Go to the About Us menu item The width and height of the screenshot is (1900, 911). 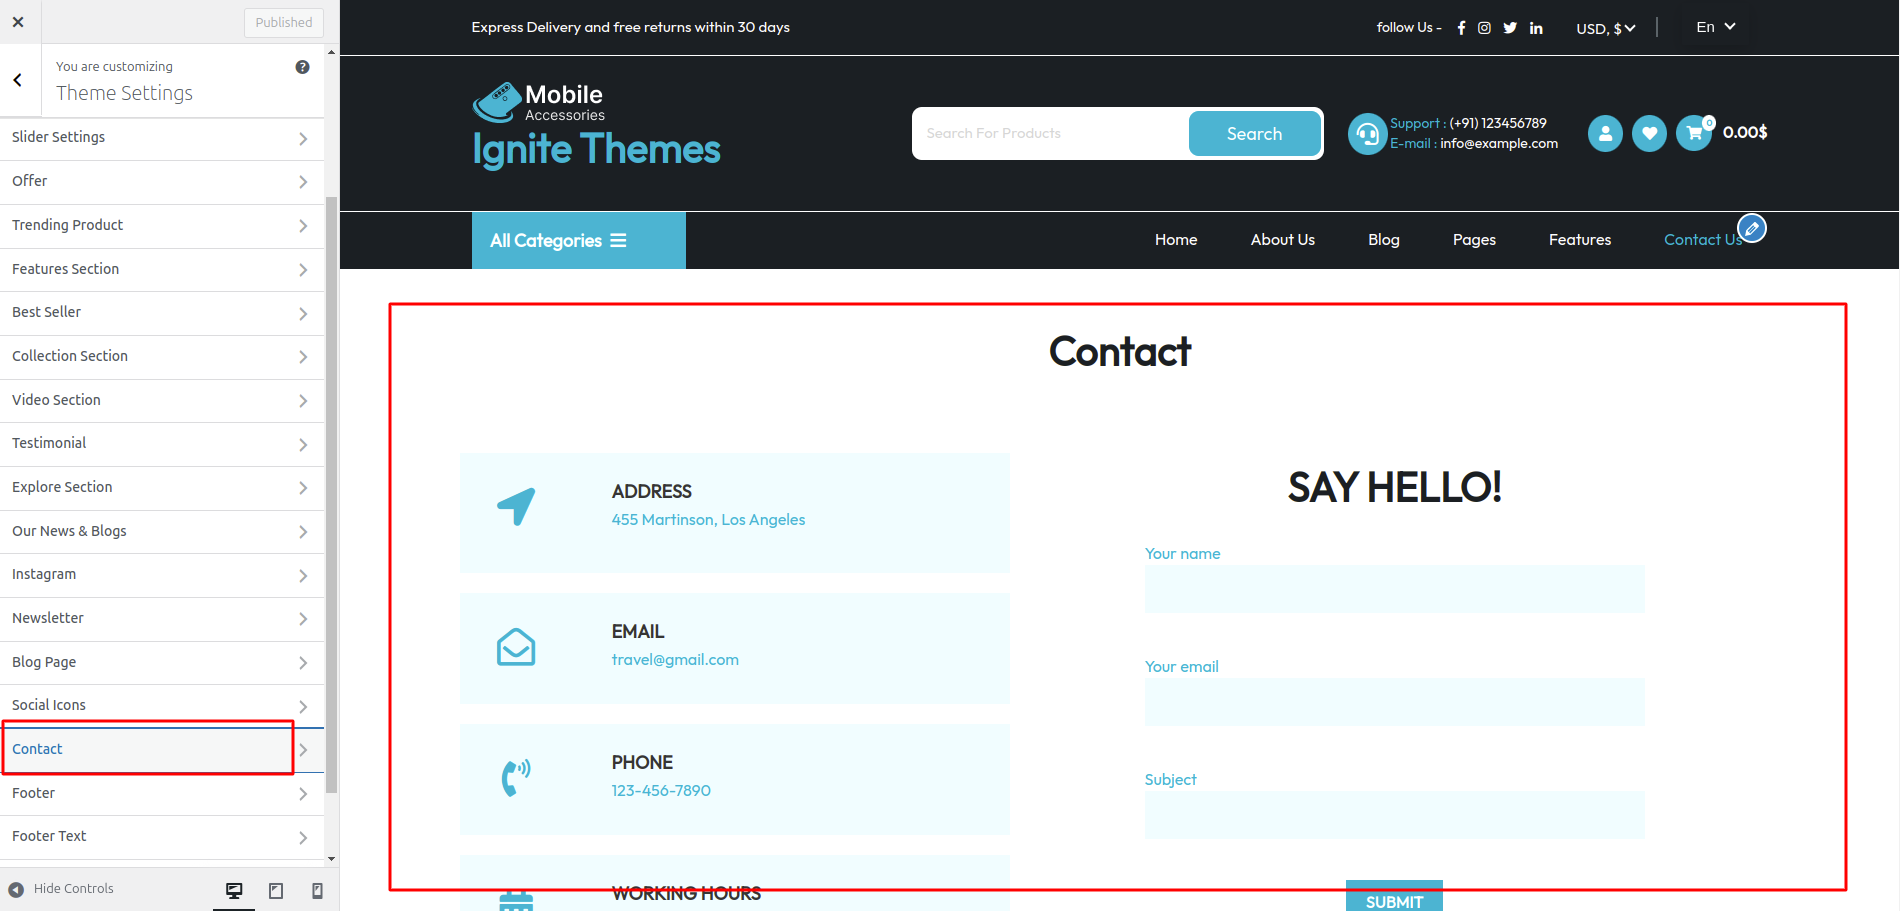coord(1283,240)
